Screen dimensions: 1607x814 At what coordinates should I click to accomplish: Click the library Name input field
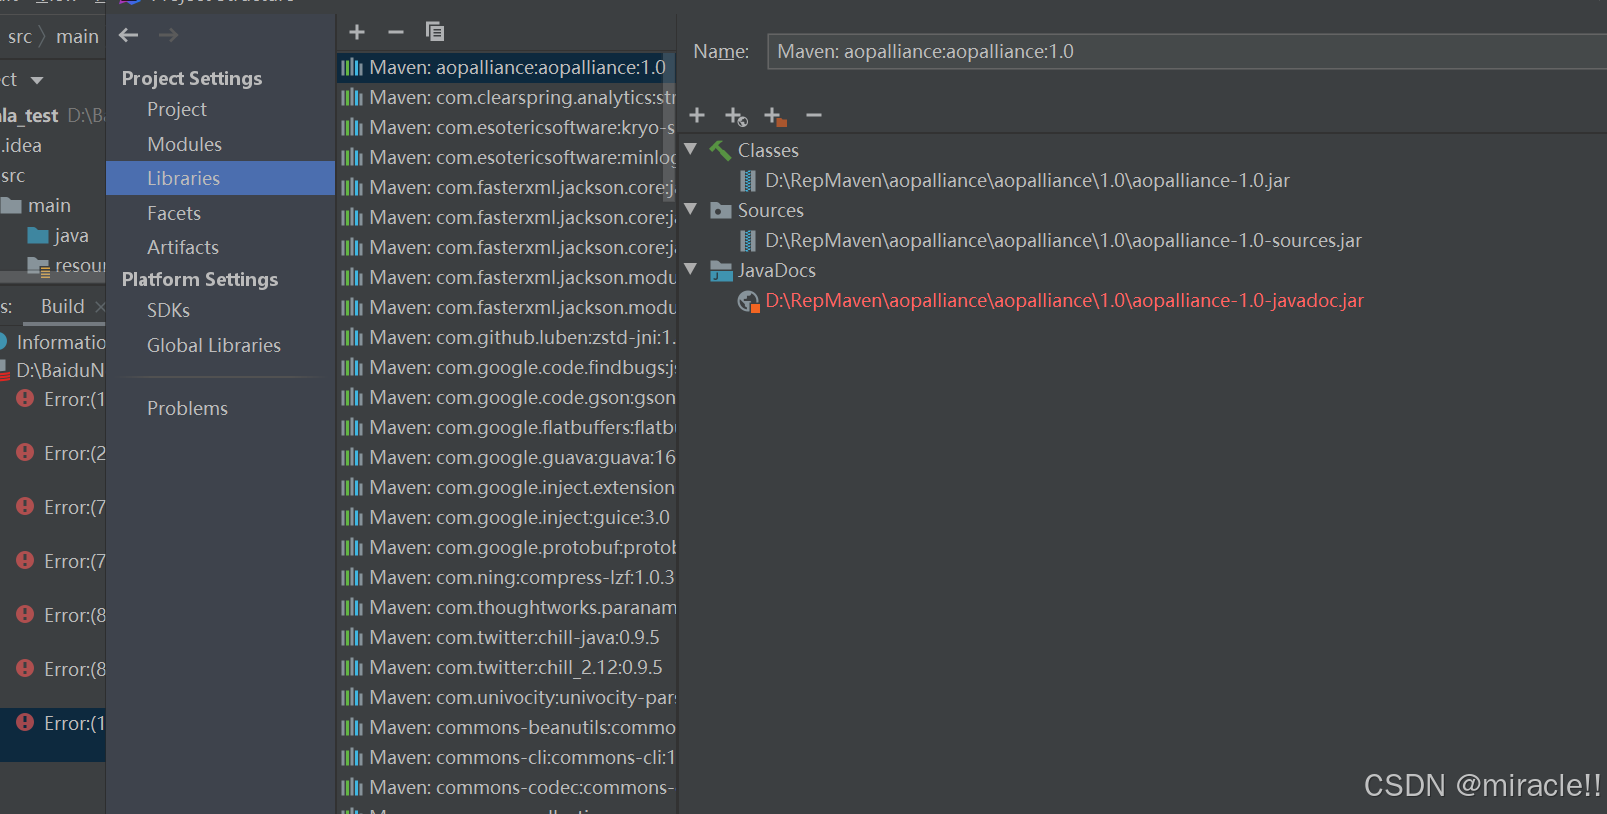click(1186, 51)
